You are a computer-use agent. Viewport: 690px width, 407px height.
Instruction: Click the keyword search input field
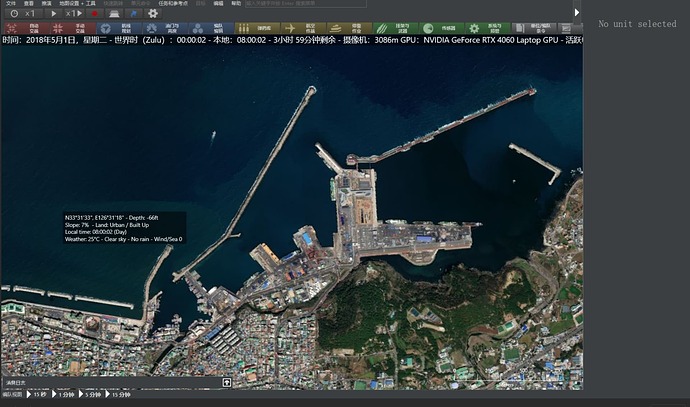pyautogui.click(x=305, y=3)
